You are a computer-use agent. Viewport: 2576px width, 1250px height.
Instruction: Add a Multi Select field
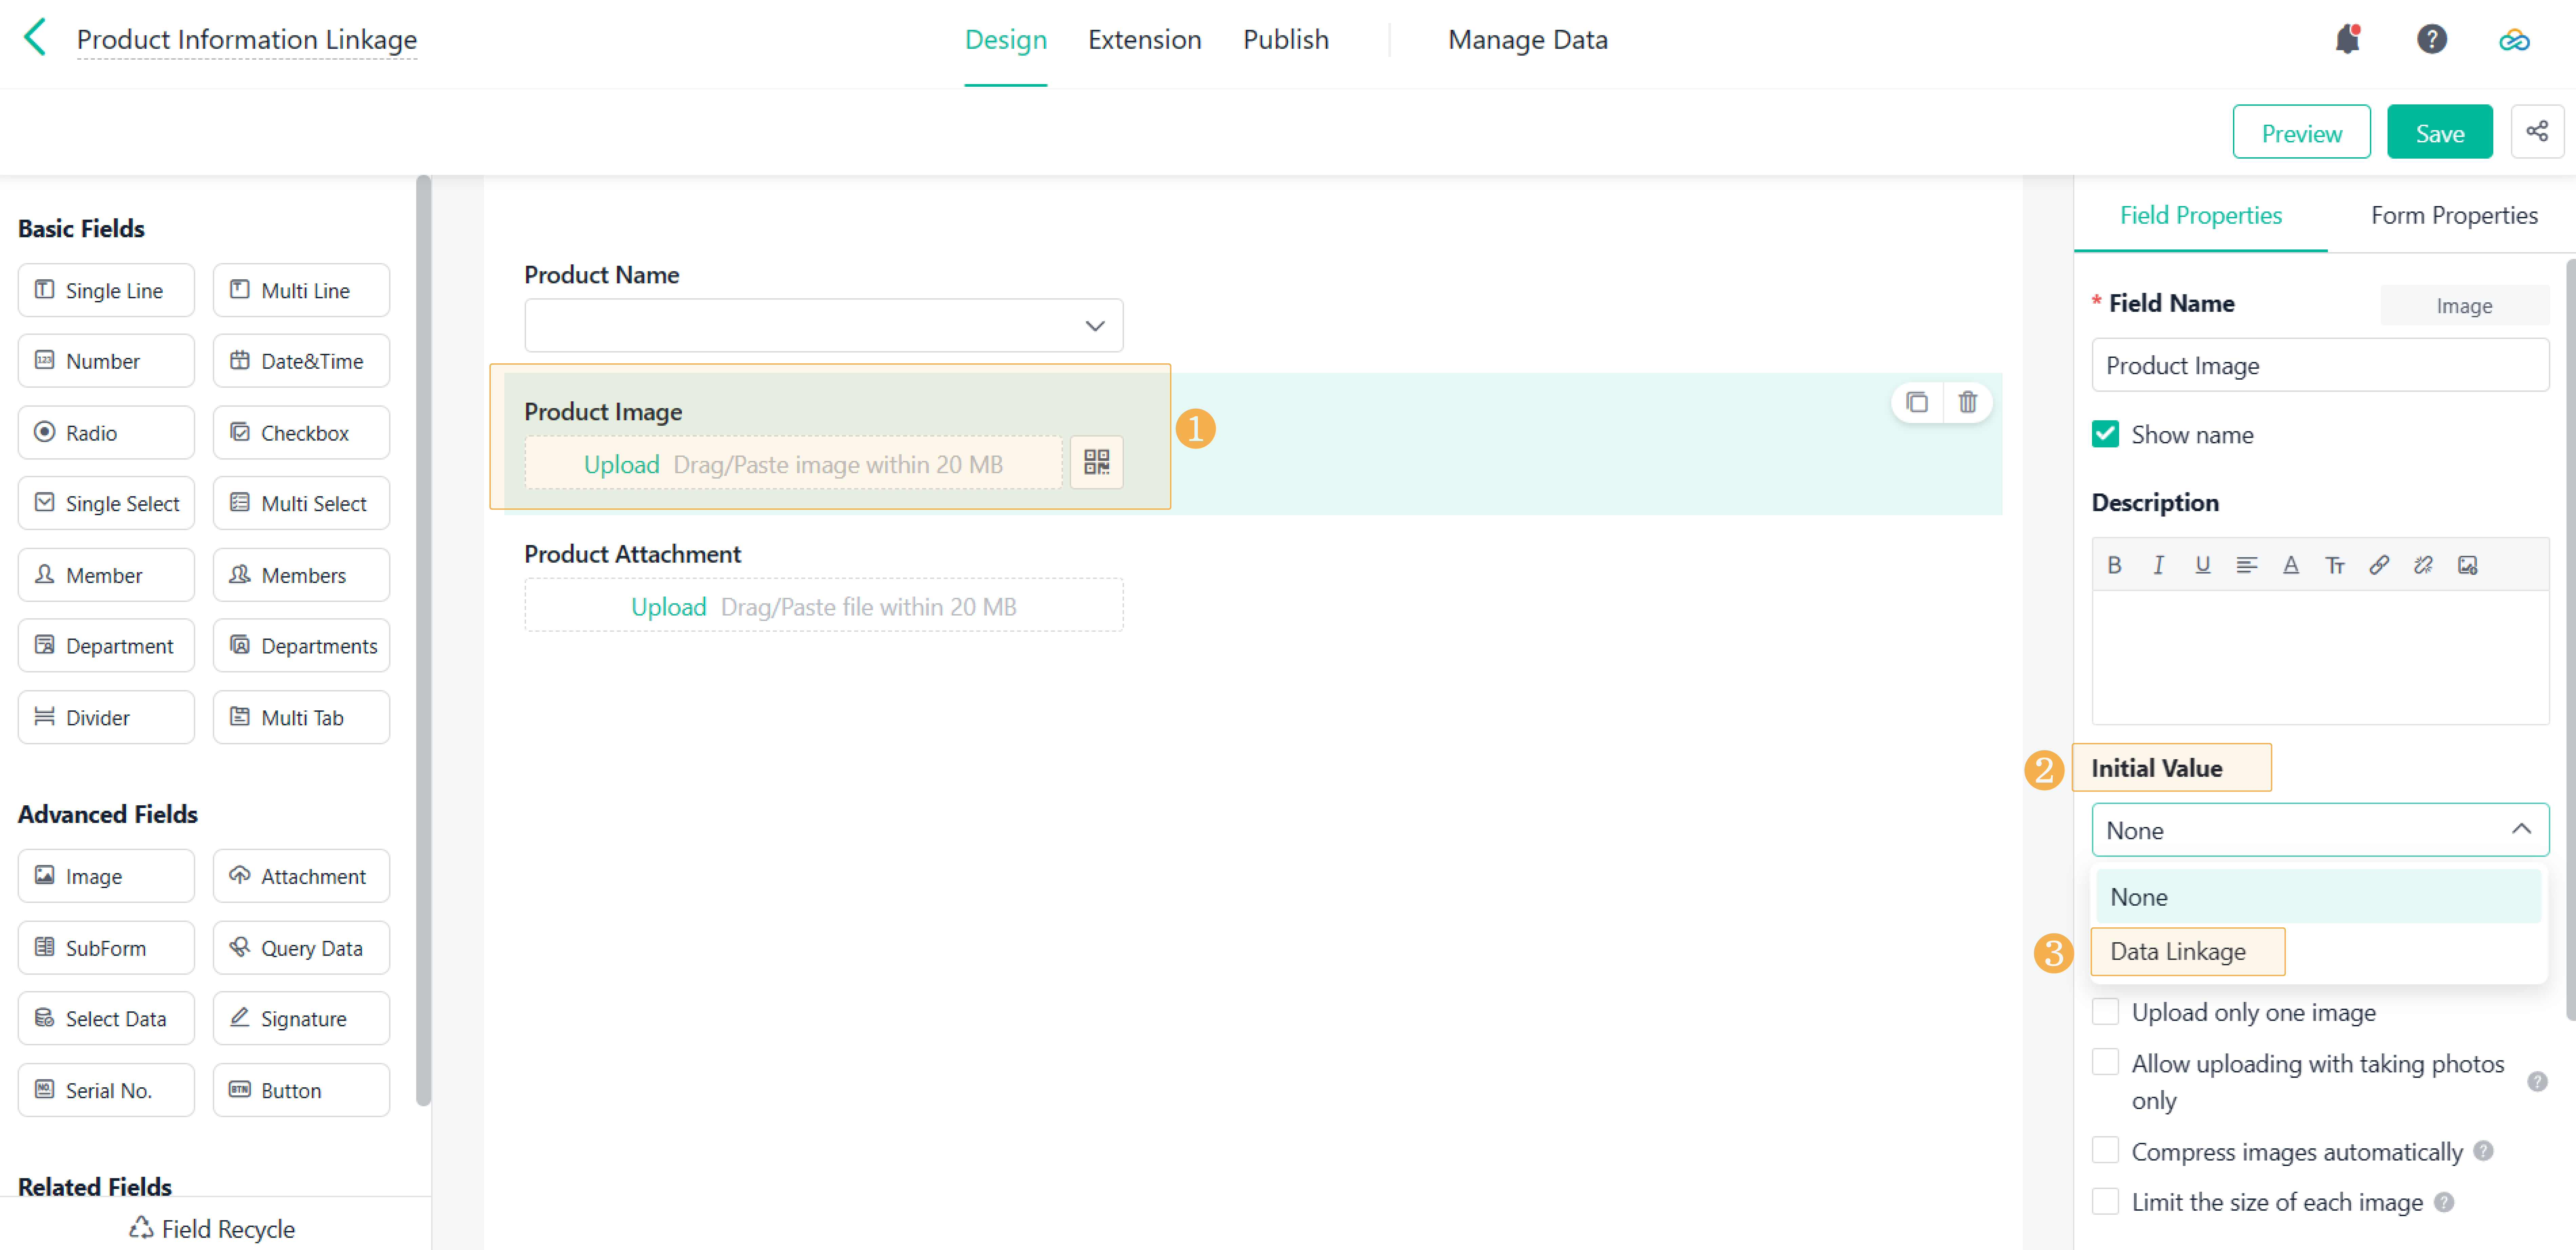[301, 503]
